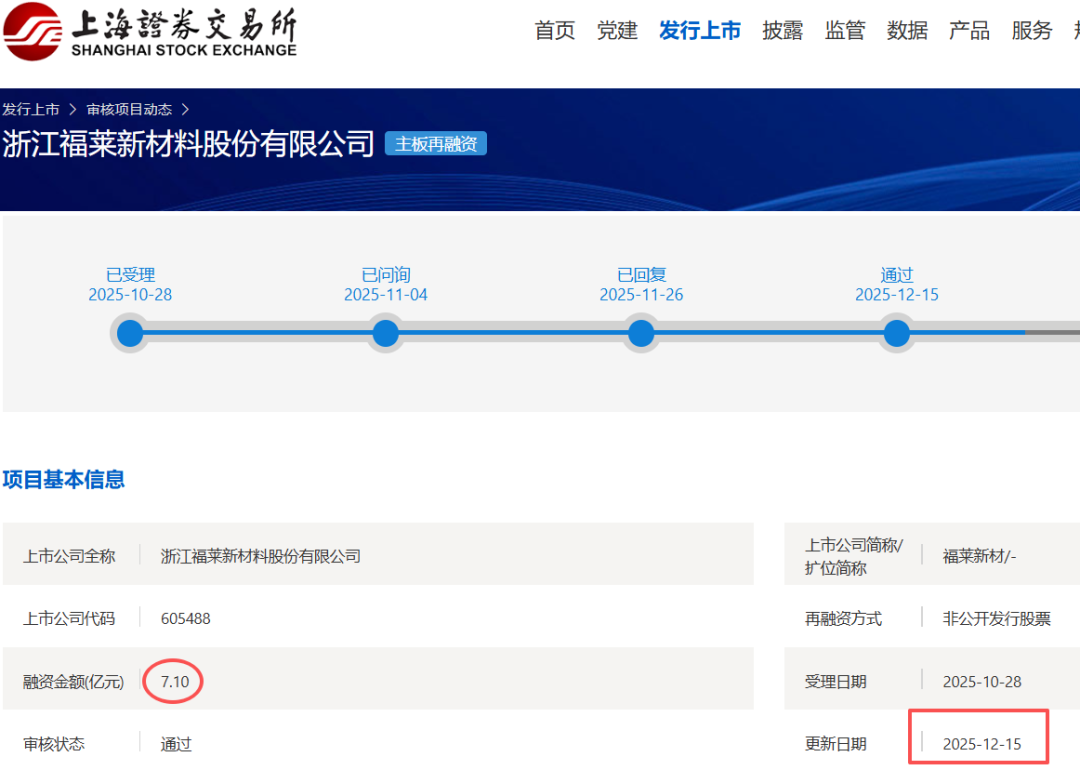Click the stock code 605488
This screenshot has height=770, width=1080.
tap(186, 618)
